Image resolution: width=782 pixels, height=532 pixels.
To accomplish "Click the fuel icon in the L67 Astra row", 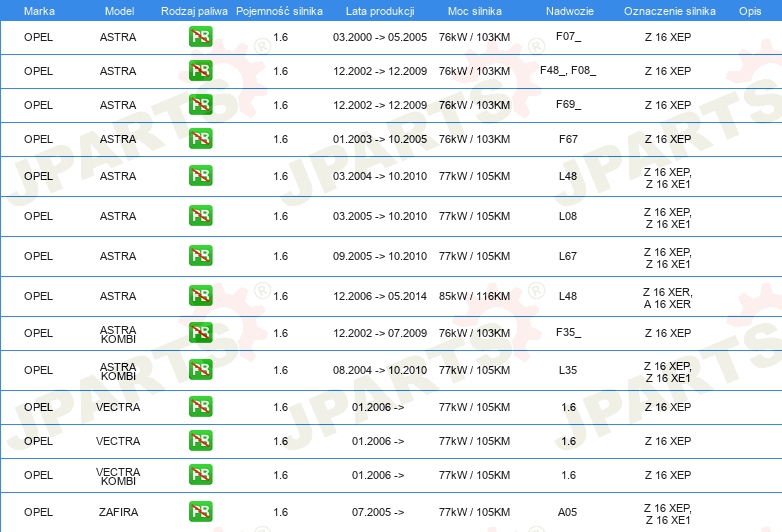I will [x=200, y=256].
